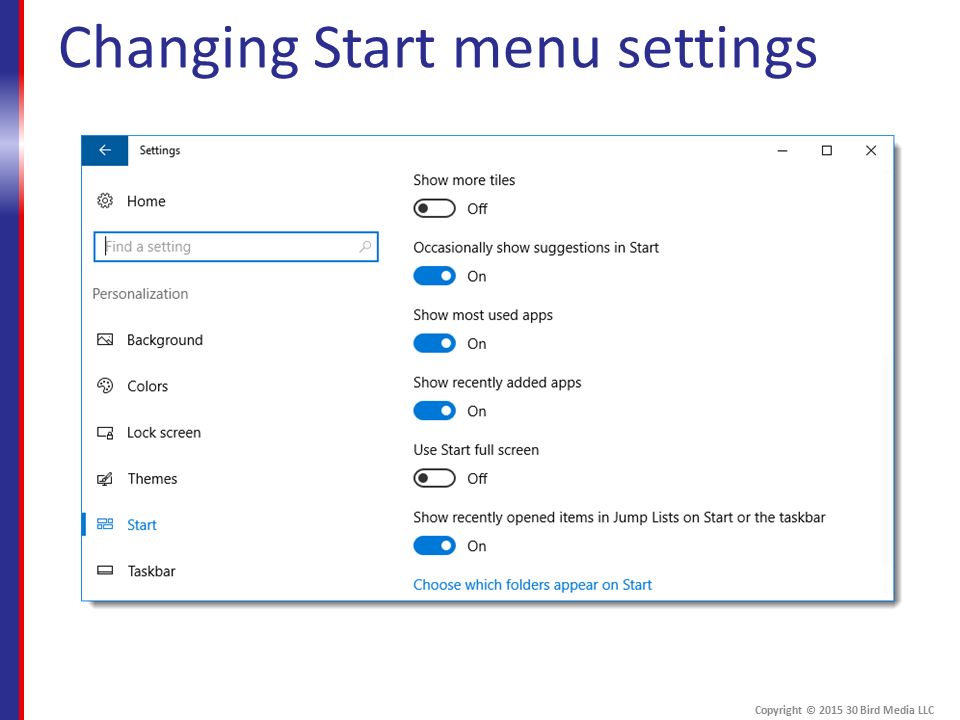Disable Occasionally show suggestions in Start
Image resolution: width=960 pixels, height=720 pixels.
click(434, 276)
